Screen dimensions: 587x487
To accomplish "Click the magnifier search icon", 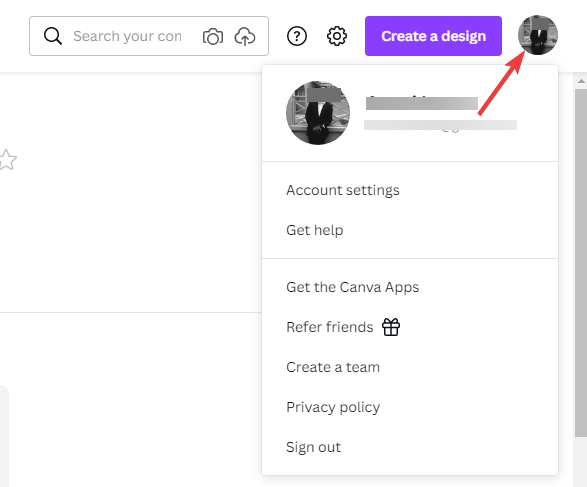I will tap(52, 36).
